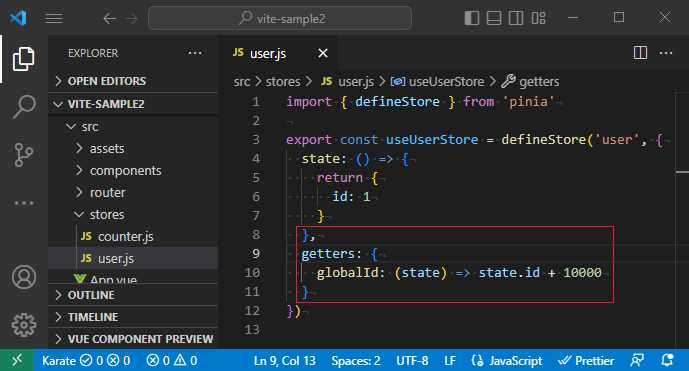
Task: Open Source Control view
Action: click(24, 155)
